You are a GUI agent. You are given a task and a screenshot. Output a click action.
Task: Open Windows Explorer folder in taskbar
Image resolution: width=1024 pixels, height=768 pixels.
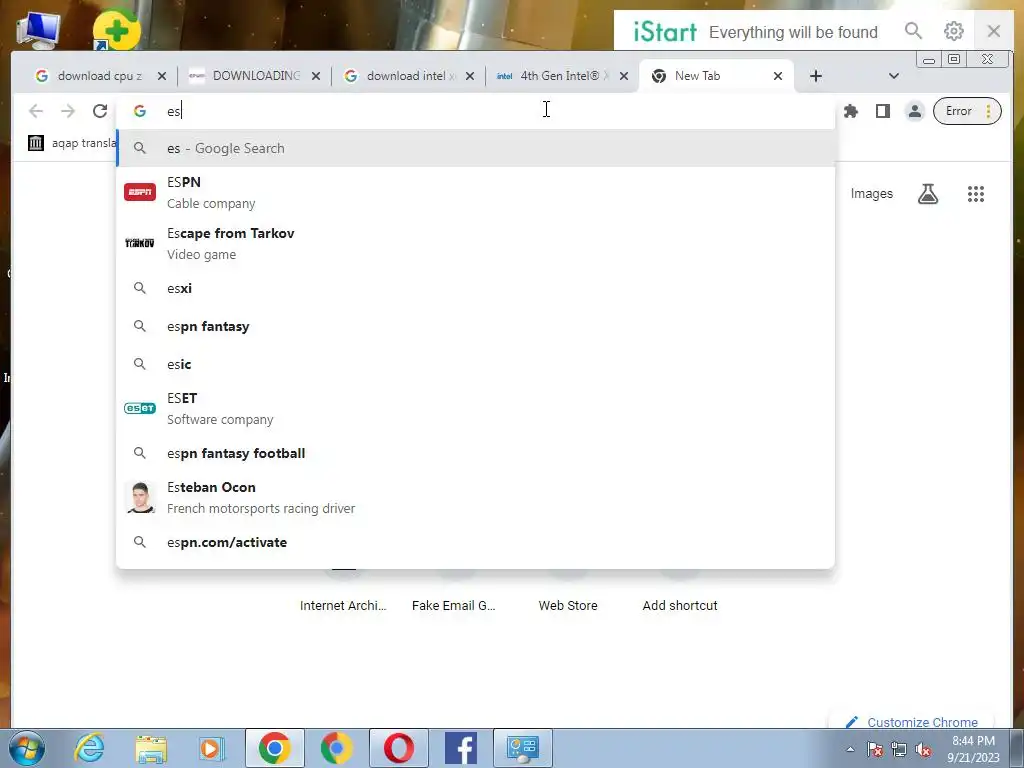click(x=151, y=748)
